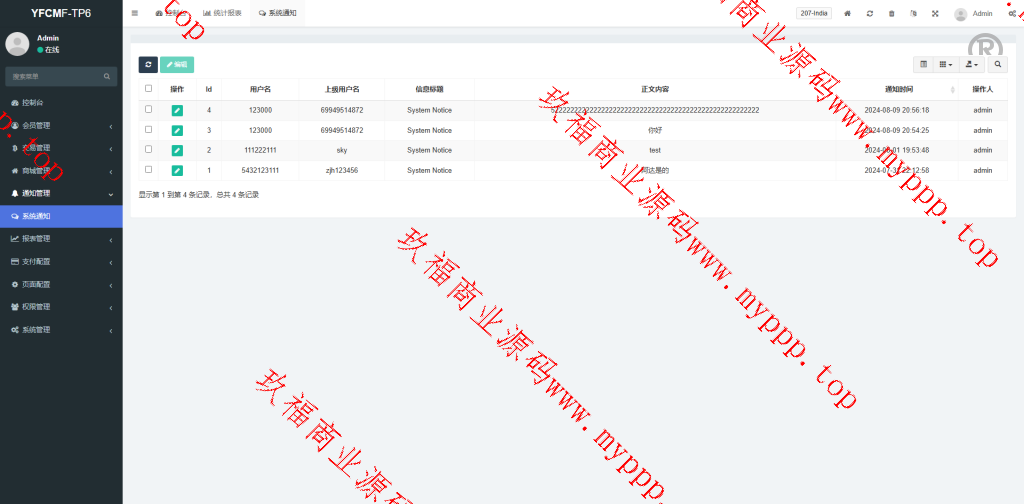The height and width of the screenshot is (504, 1024).
Task: Click the search magnifier button right of the table toolbar
Action: [997, 64]
